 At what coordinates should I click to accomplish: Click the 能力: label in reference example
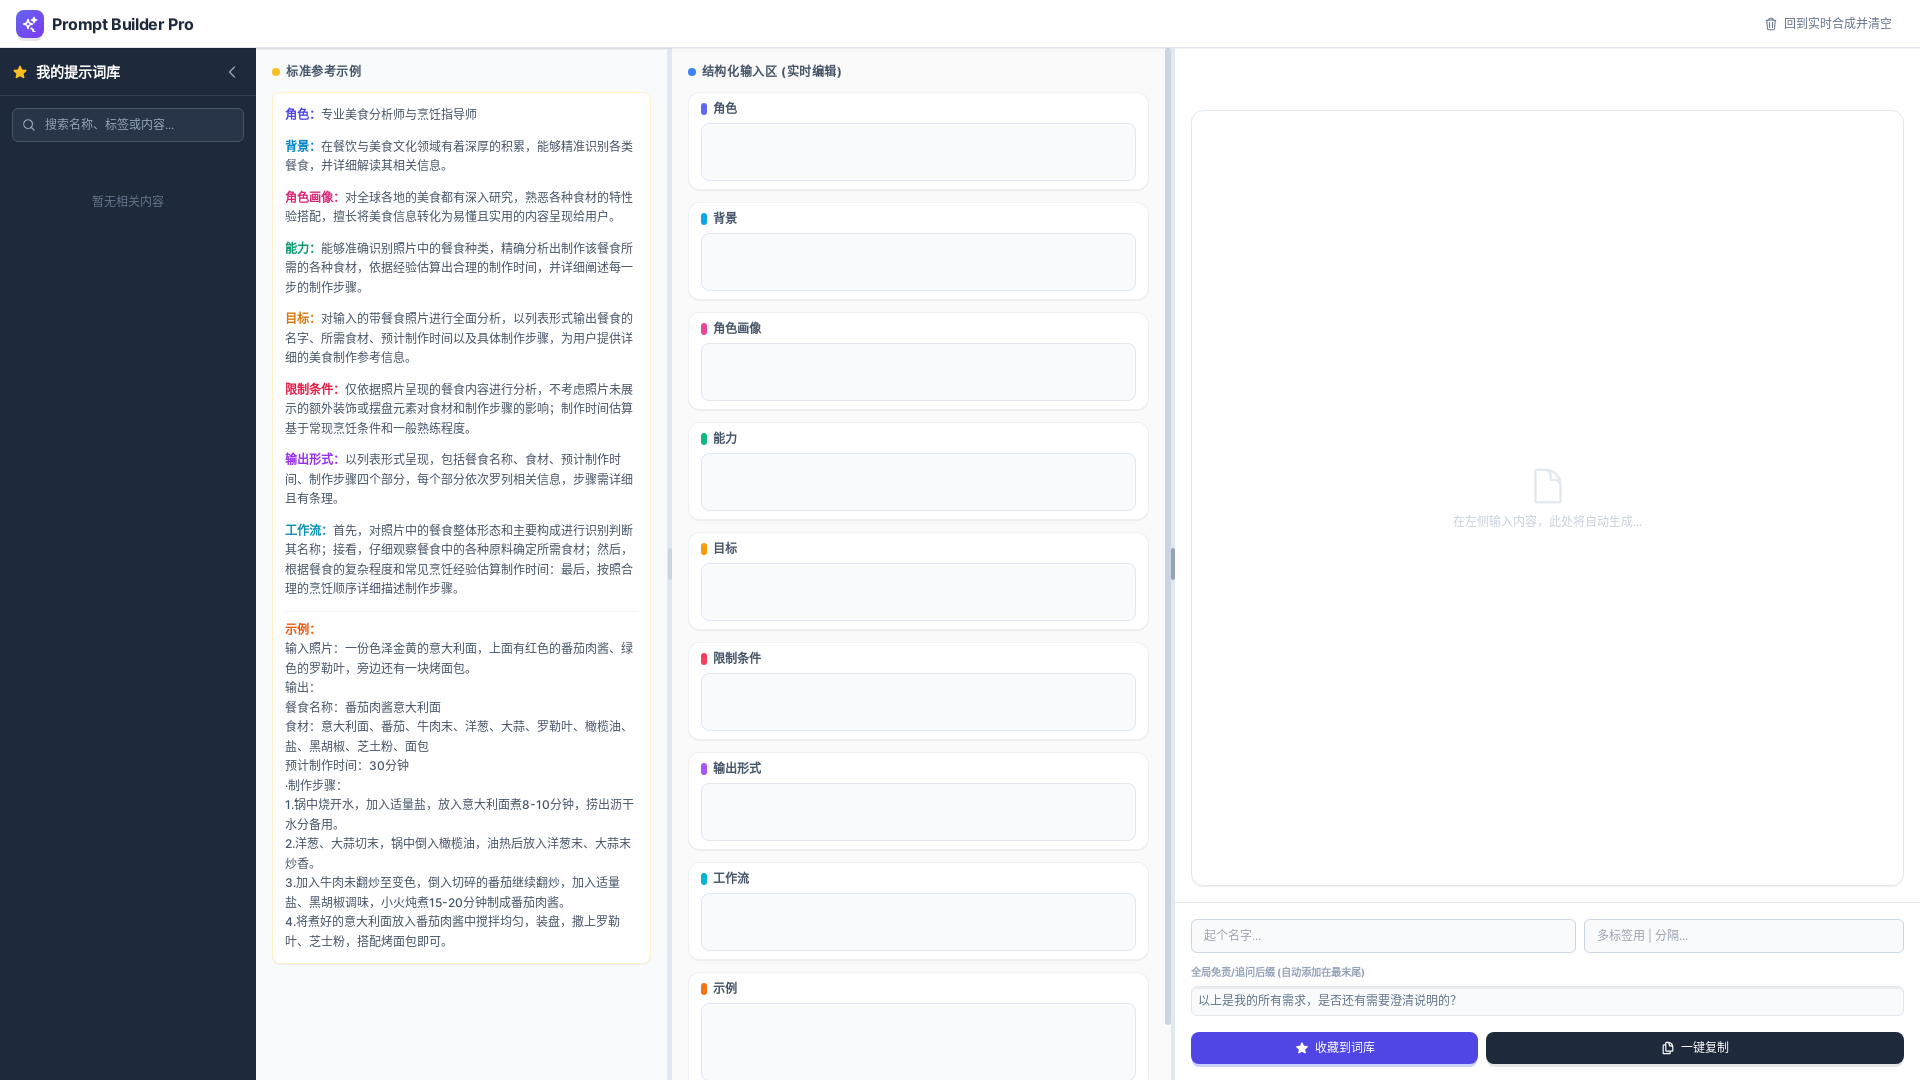(299, 248)
